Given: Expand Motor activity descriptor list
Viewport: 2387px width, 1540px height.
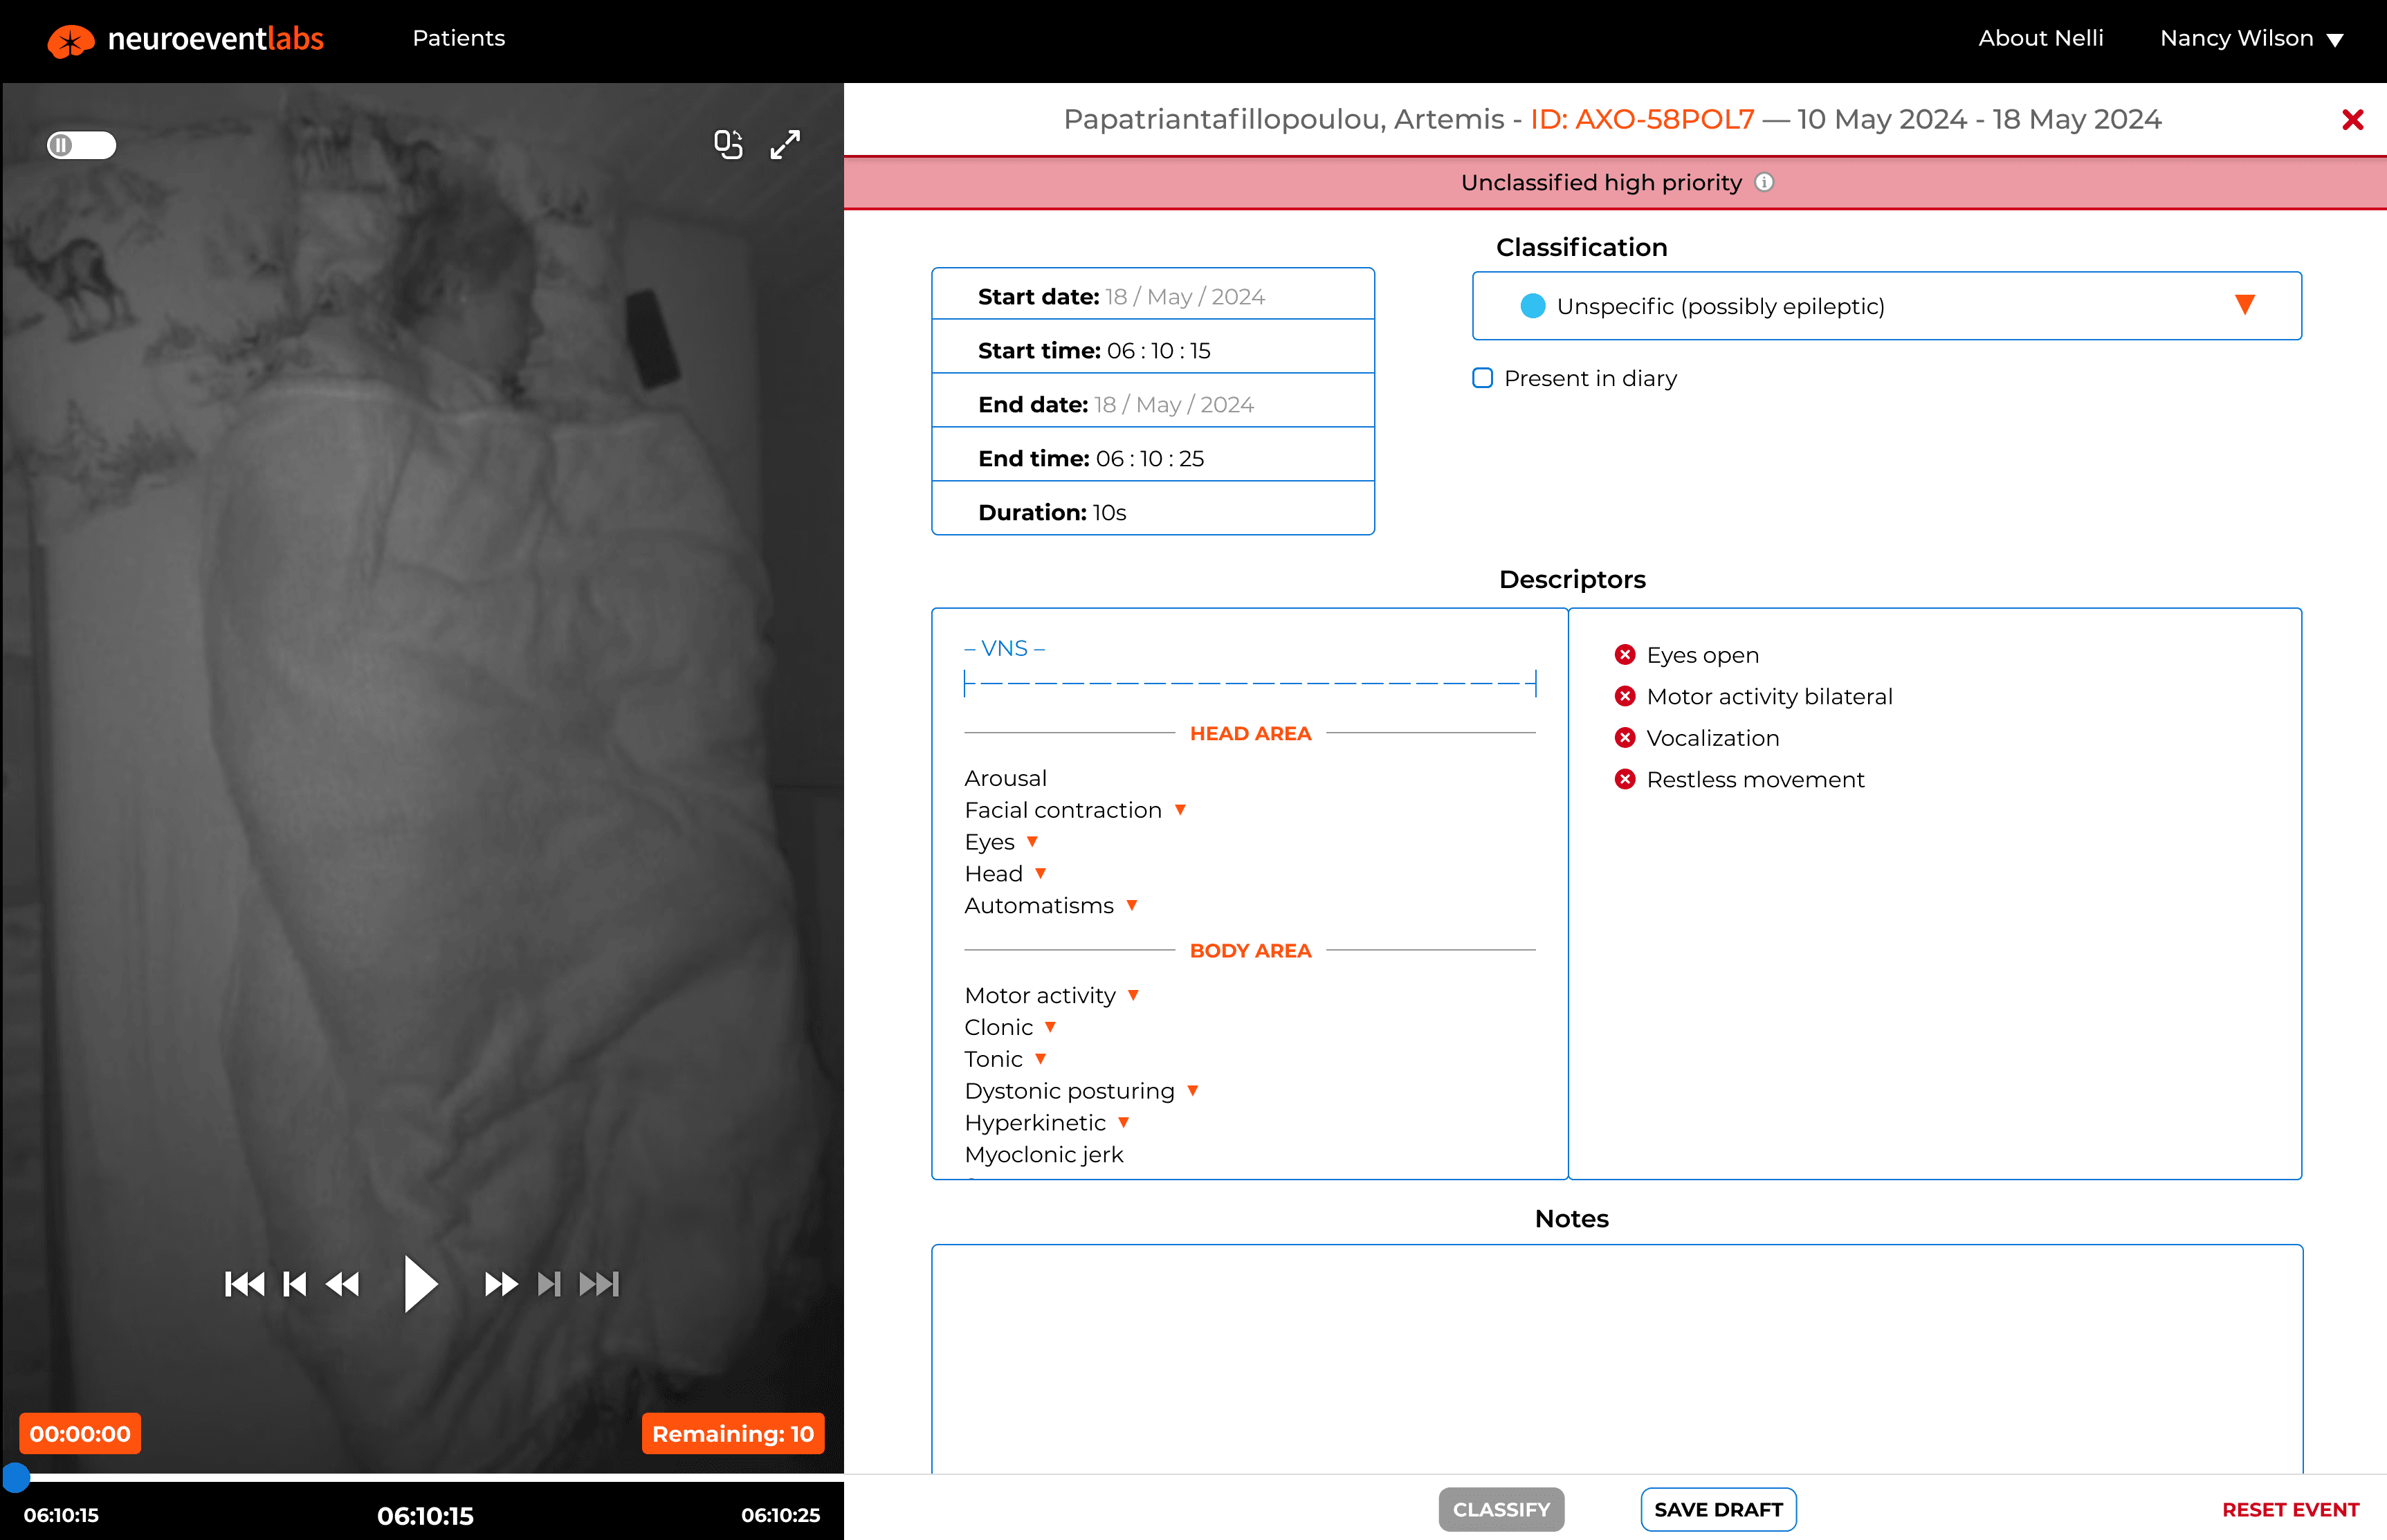Looking at the screenshot, I should coord(1133,995).
